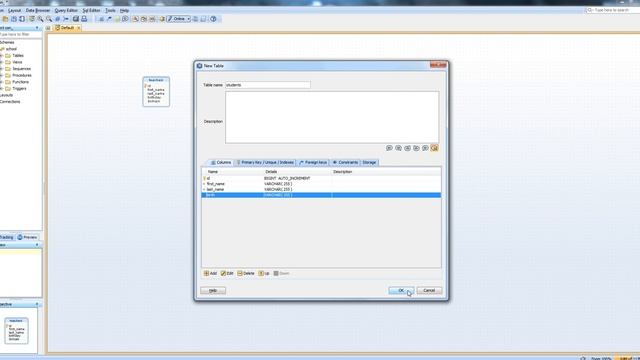Select the 'first_name' column row
The height and width of the screenshot is (360, 640).
(x=321, y=184)
